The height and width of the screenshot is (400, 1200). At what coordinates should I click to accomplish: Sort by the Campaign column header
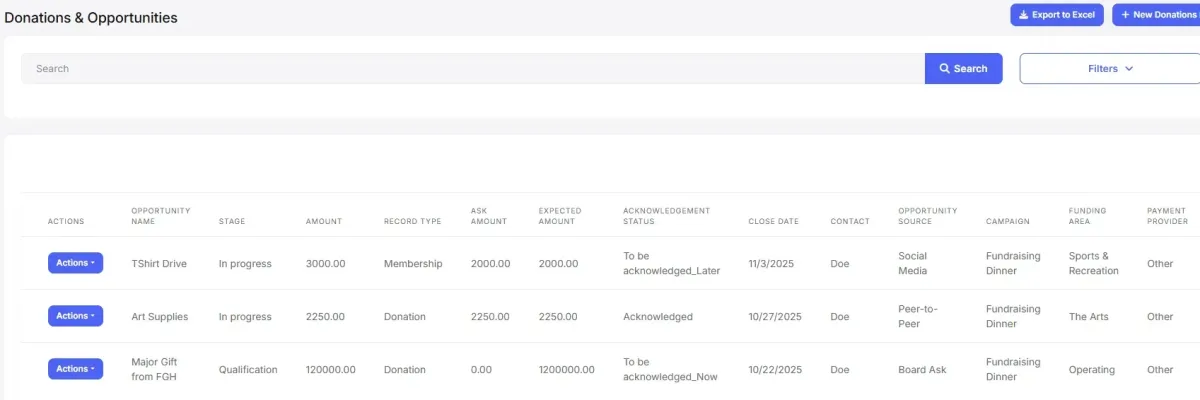(x=1008, y=222)
